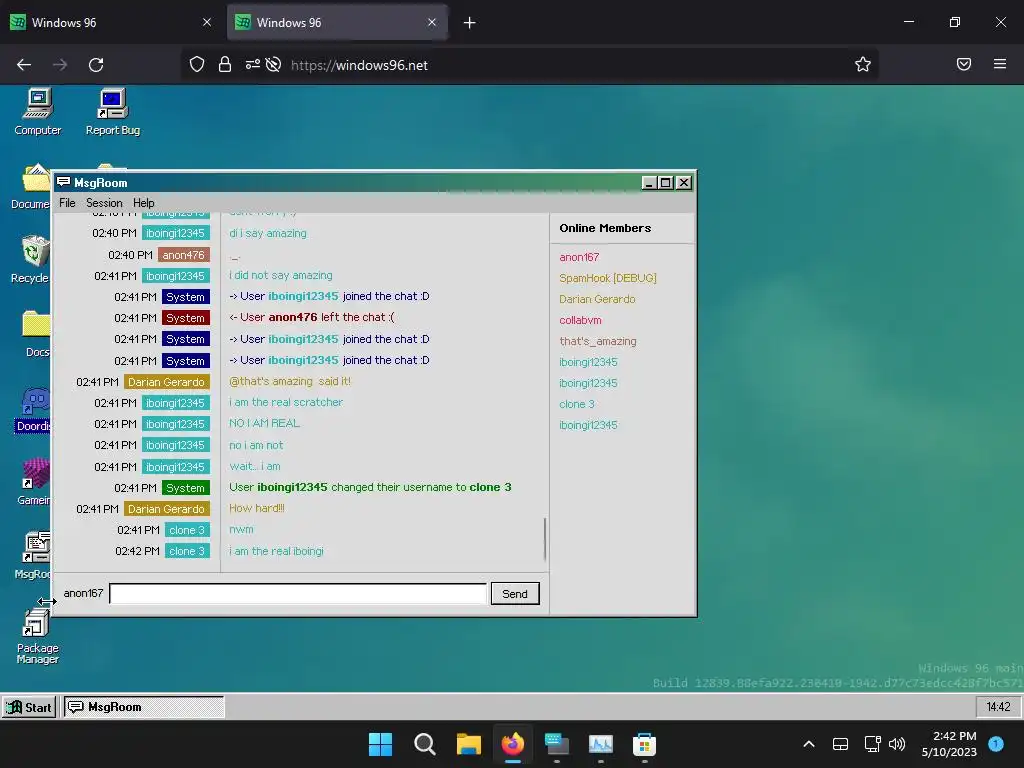Reload the current page

96,65
